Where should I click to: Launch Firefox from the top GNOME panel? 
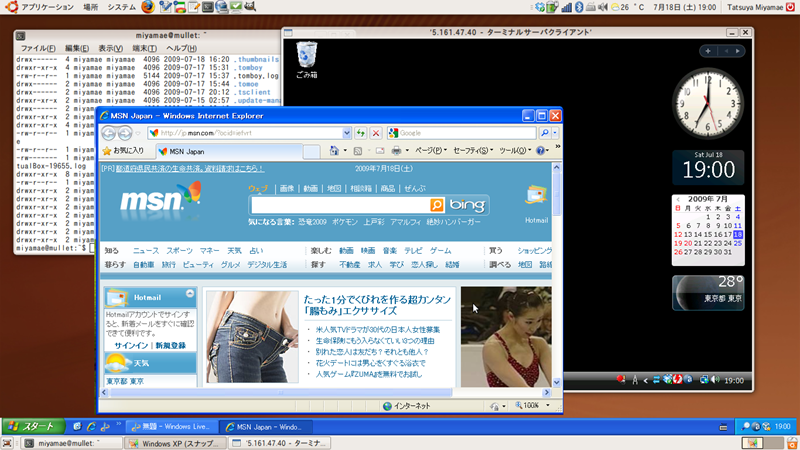148,7
